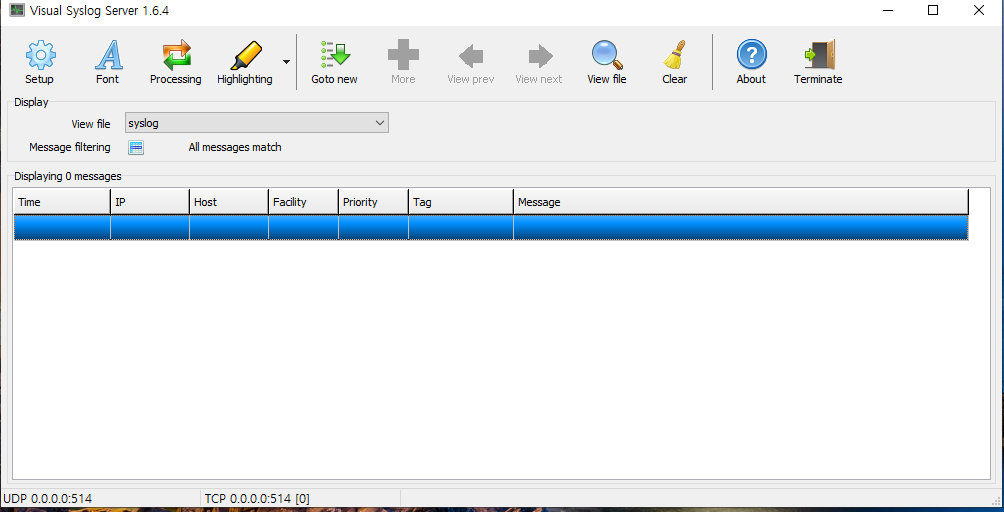The image size is (1004, 512).
Task: Open the Processing rules icon
Action: point(175,56)
